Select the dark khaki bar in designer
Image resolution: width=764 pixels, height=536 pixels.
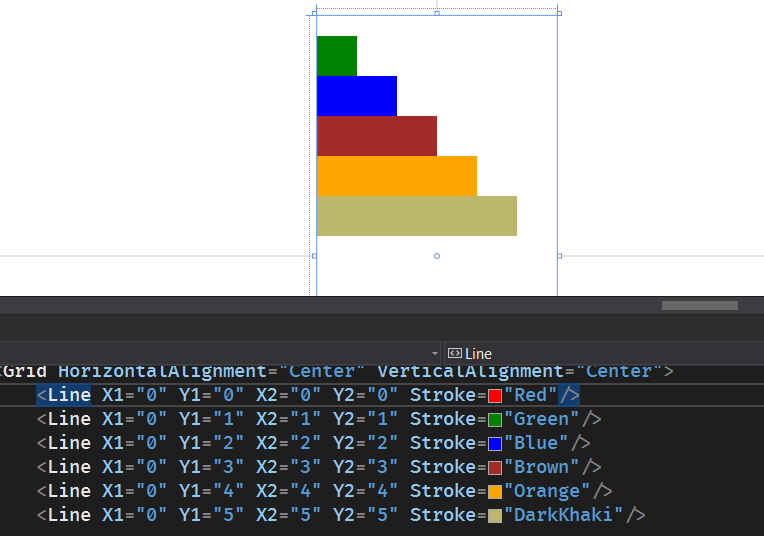click(417, 216)
